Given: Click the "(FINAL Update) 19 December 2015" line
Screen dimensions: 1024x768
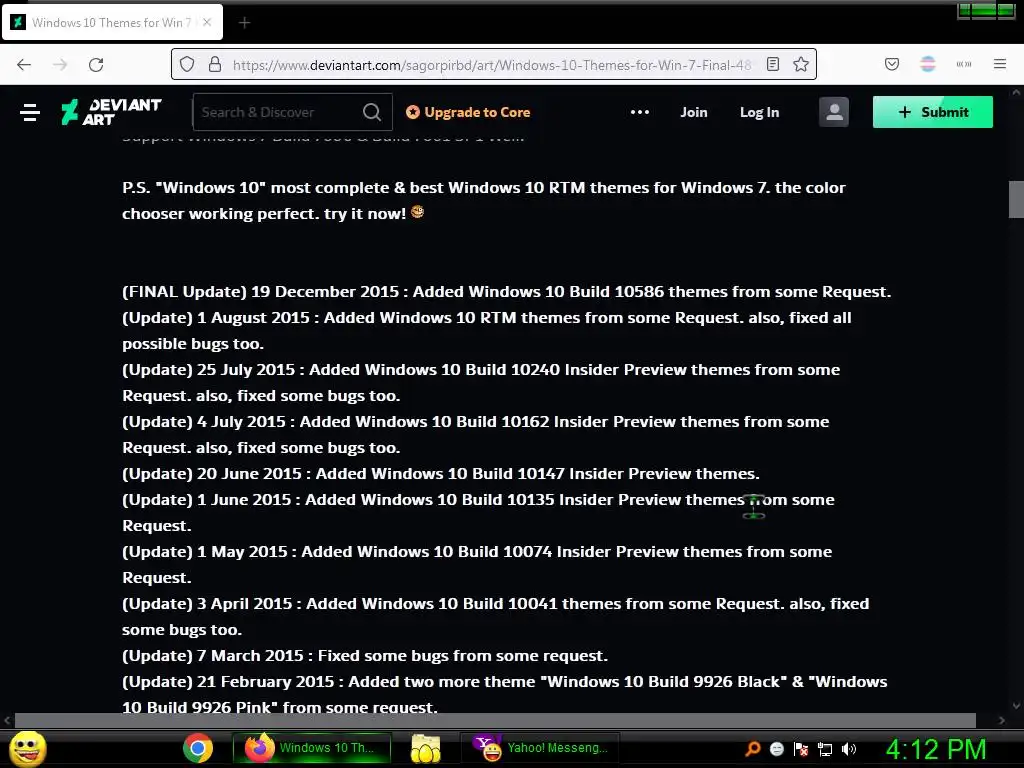Looking at the screenshot, I should [x=507, y=291].
